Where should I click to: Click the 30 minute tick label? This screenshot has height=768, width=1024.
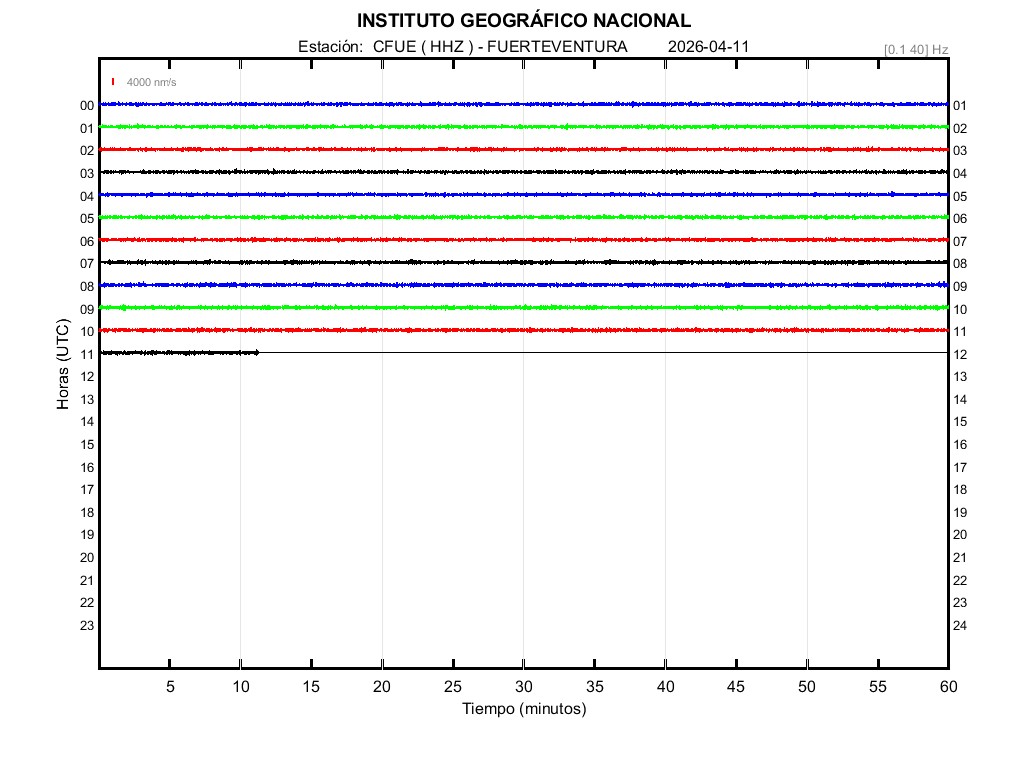click(523, 686)
